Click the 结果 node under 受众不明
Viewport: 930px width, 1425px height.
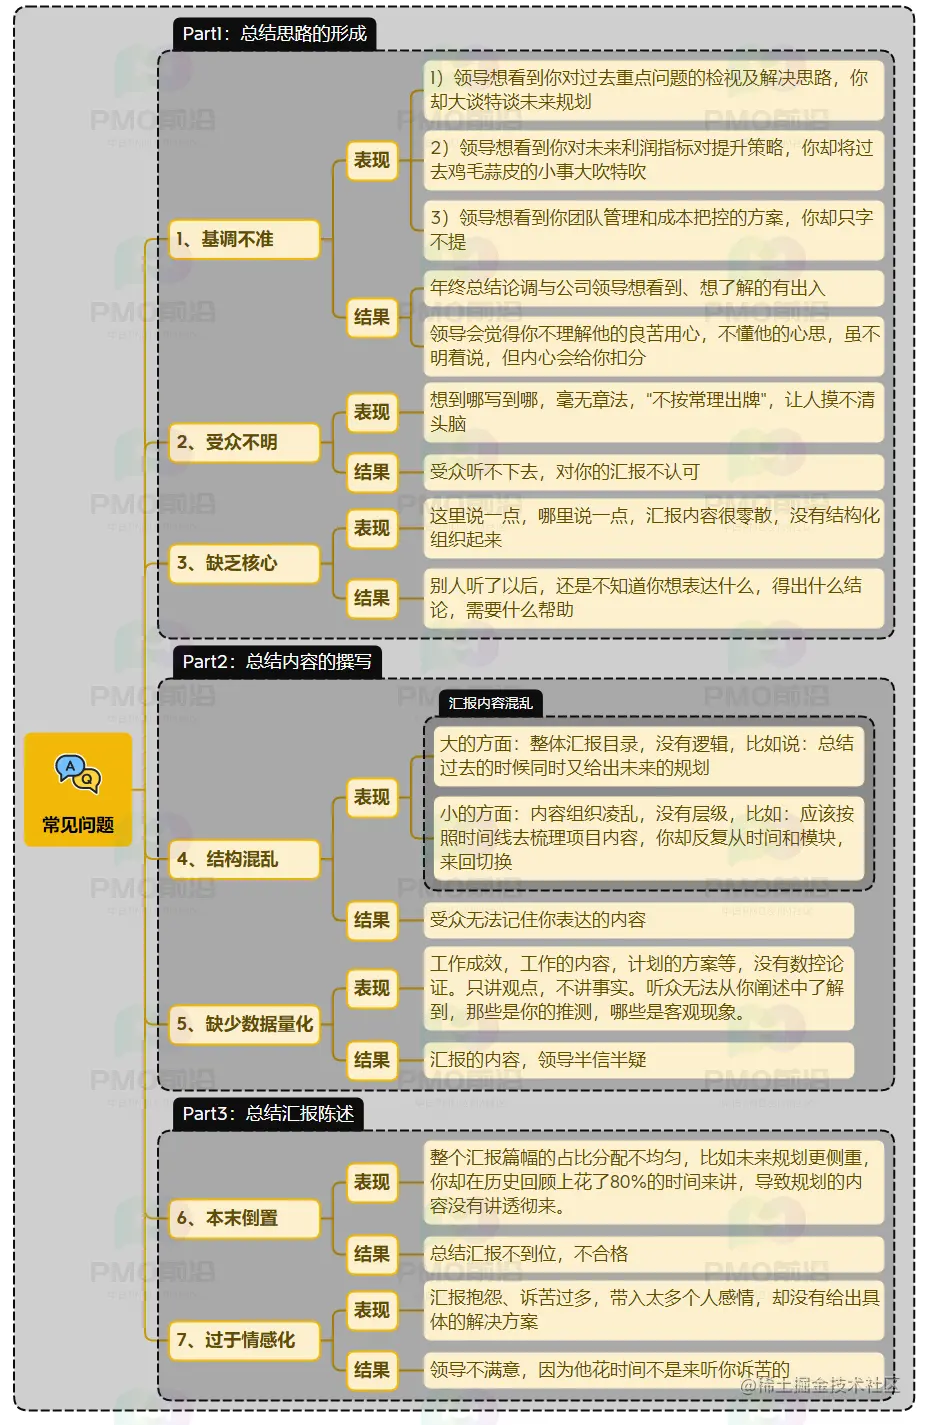(372, 472)
